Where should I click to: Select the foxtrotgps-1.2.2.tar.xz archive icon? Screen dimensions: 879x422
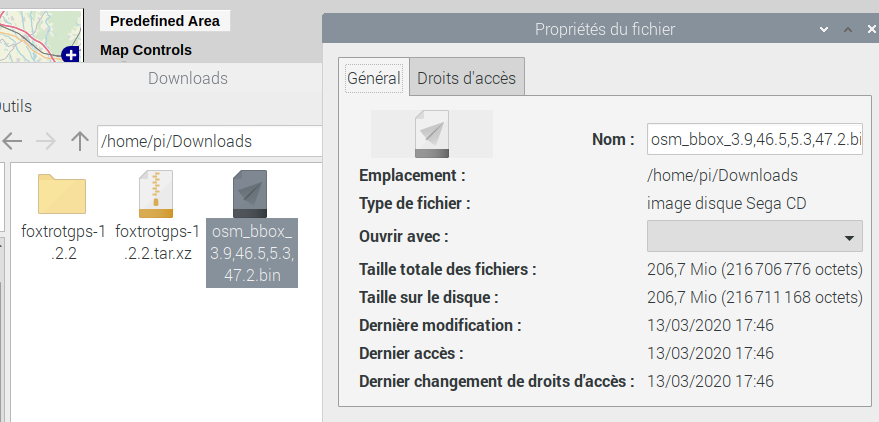156,194
